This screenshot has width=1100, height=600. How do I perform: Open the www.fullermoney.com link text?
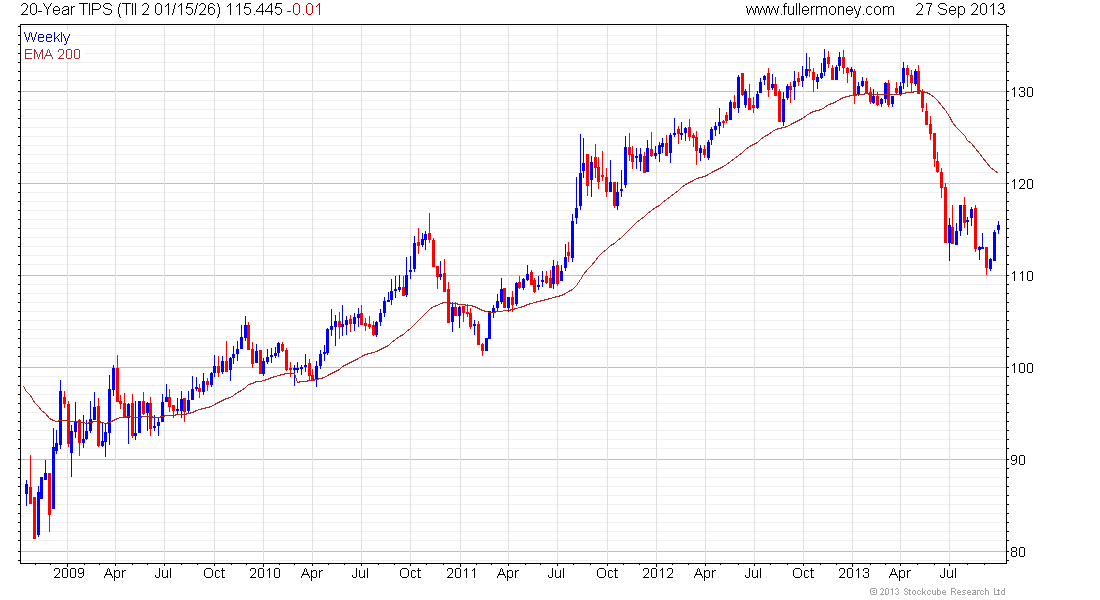[x=819, y=10]
